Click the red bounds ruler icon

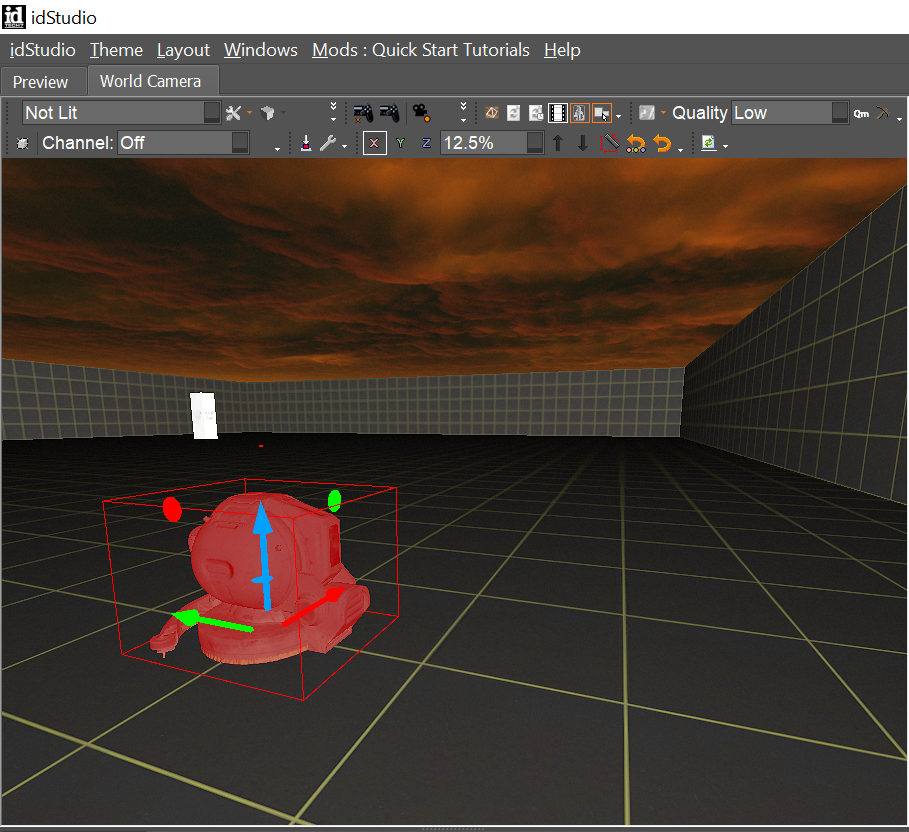610,143
